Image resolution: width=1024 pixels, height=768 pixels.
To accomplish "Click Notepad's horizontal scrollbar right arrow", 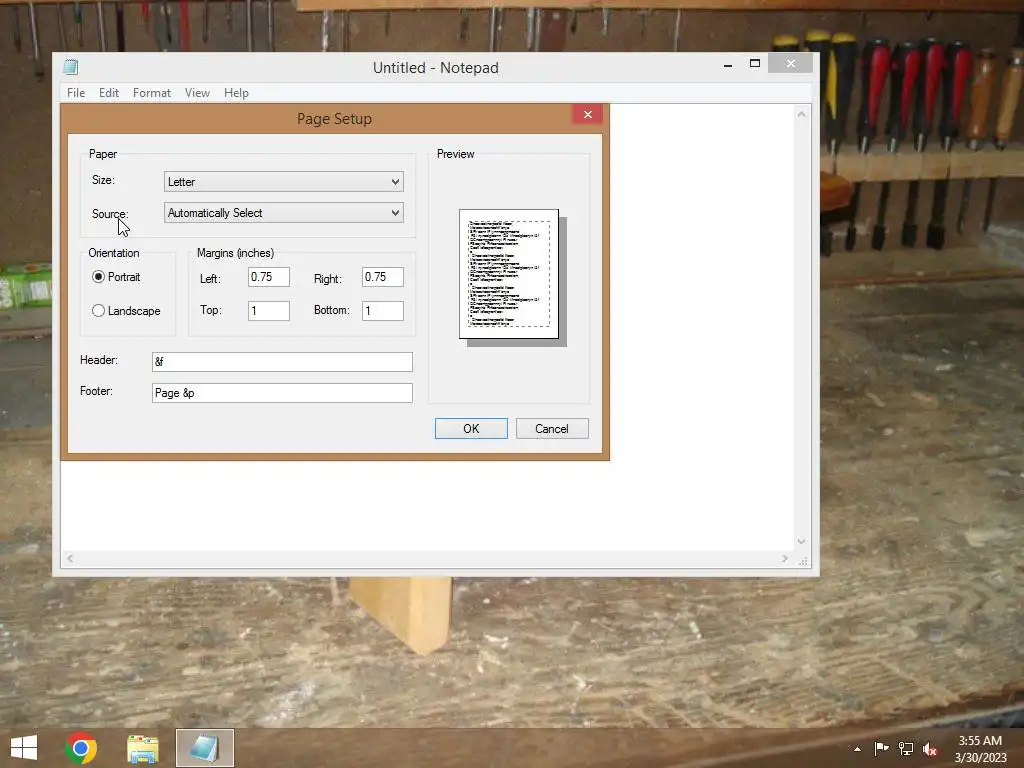I will [785, 558].
